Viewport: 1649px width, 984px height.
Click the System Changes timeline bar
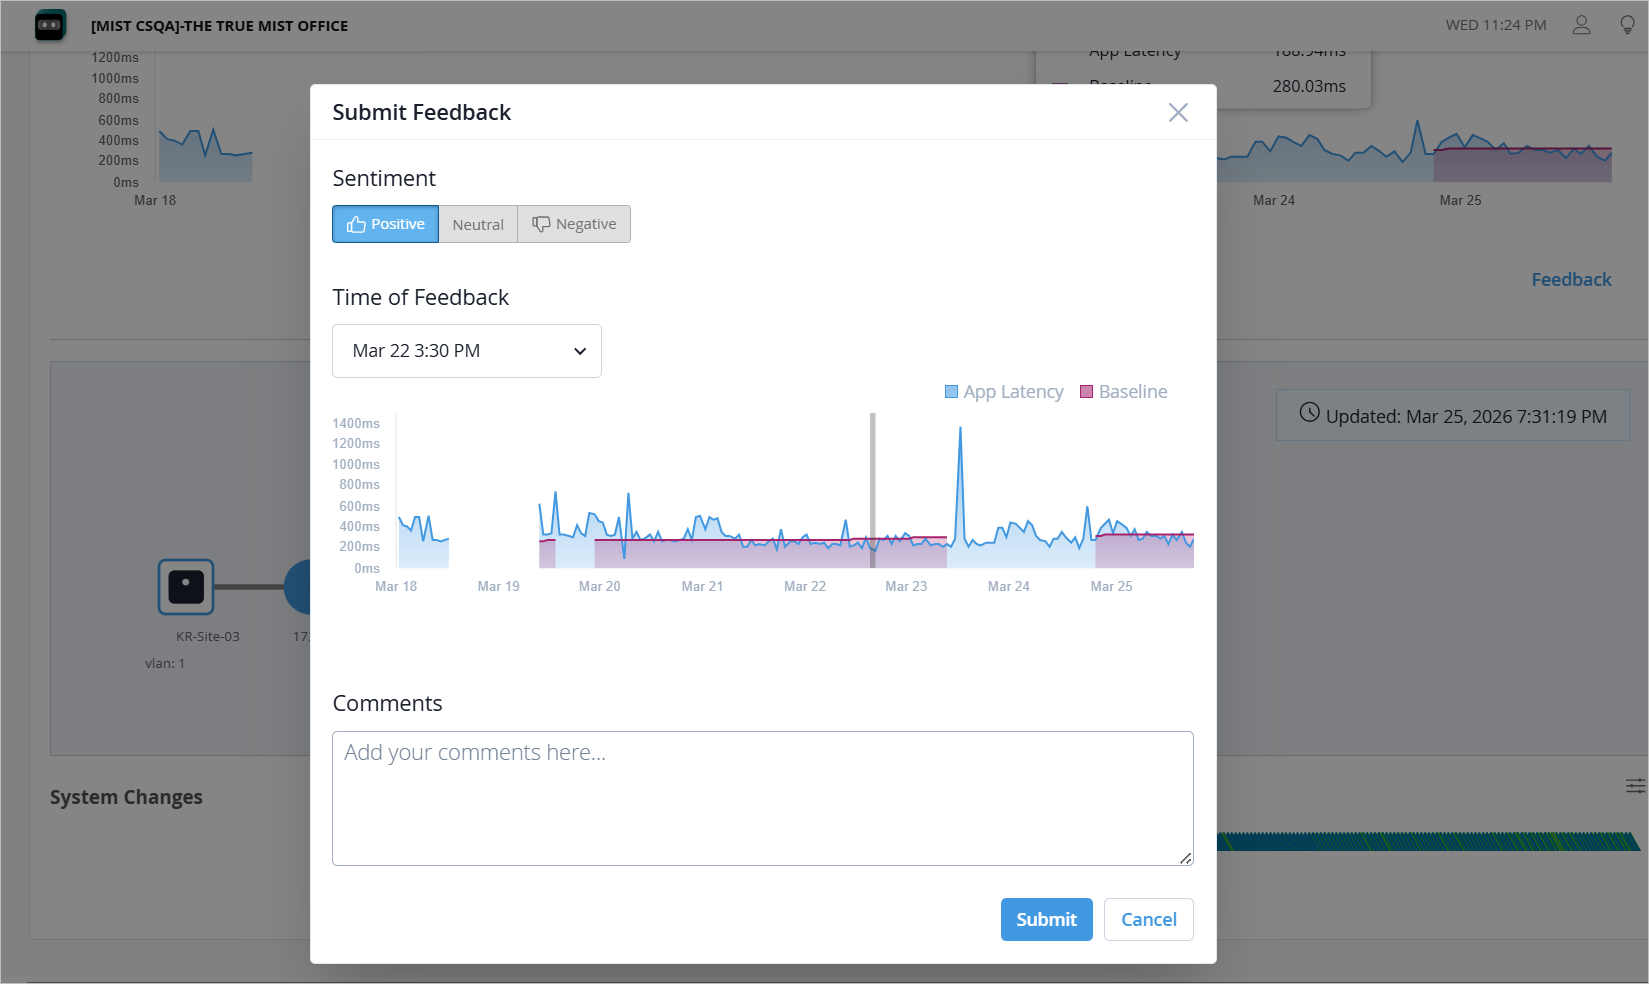click(x=1428, y=842)
